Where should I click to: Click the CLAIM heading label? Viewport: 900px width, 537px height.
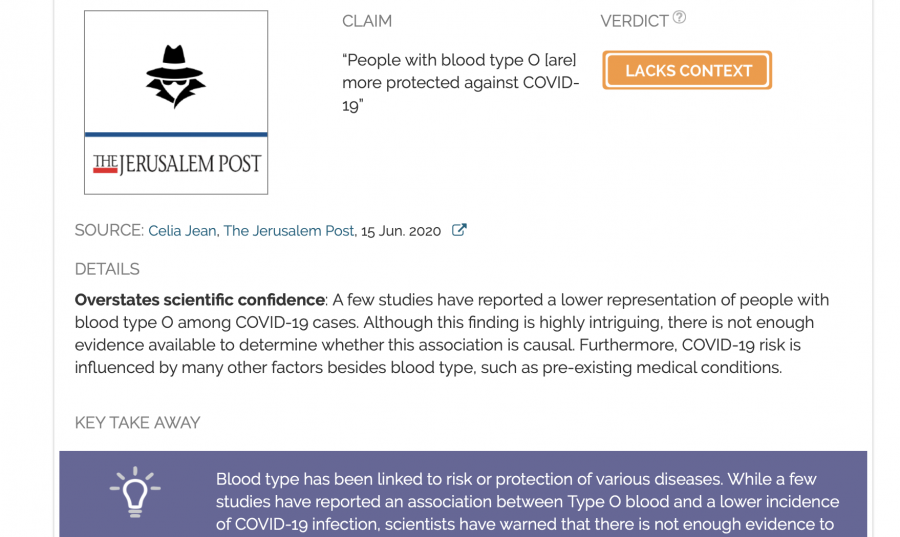[367, 21]
